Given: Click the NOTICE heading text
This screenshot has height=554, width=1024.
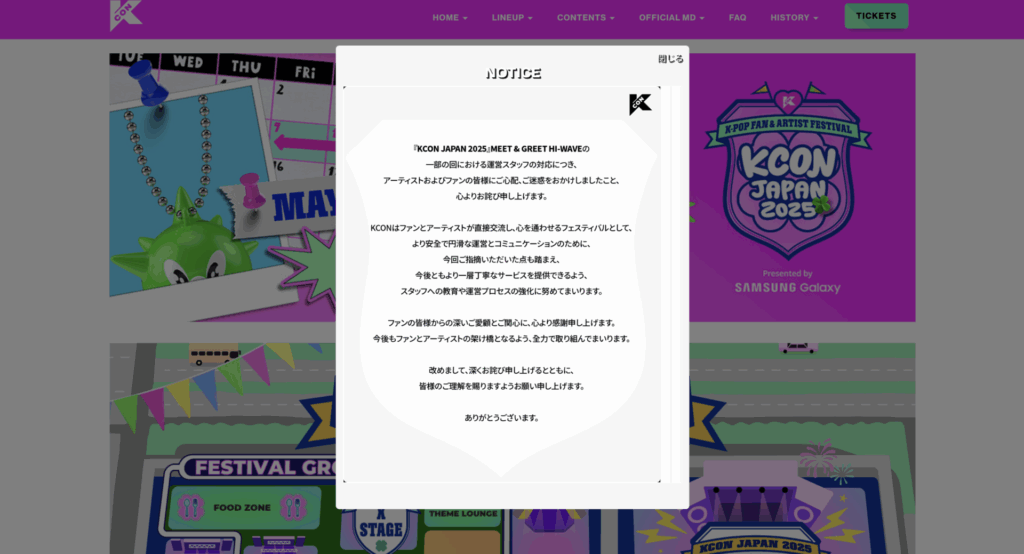Looking at the screenshot, I should pos(513,73).
